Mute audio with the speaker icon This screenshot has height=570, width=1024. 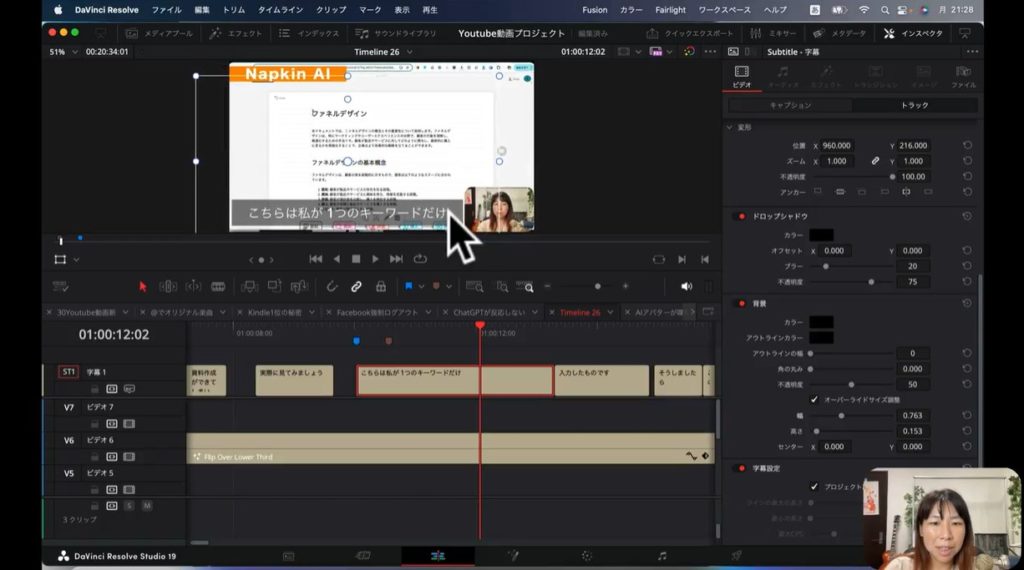pyautogui.click(x=686, y=286)
